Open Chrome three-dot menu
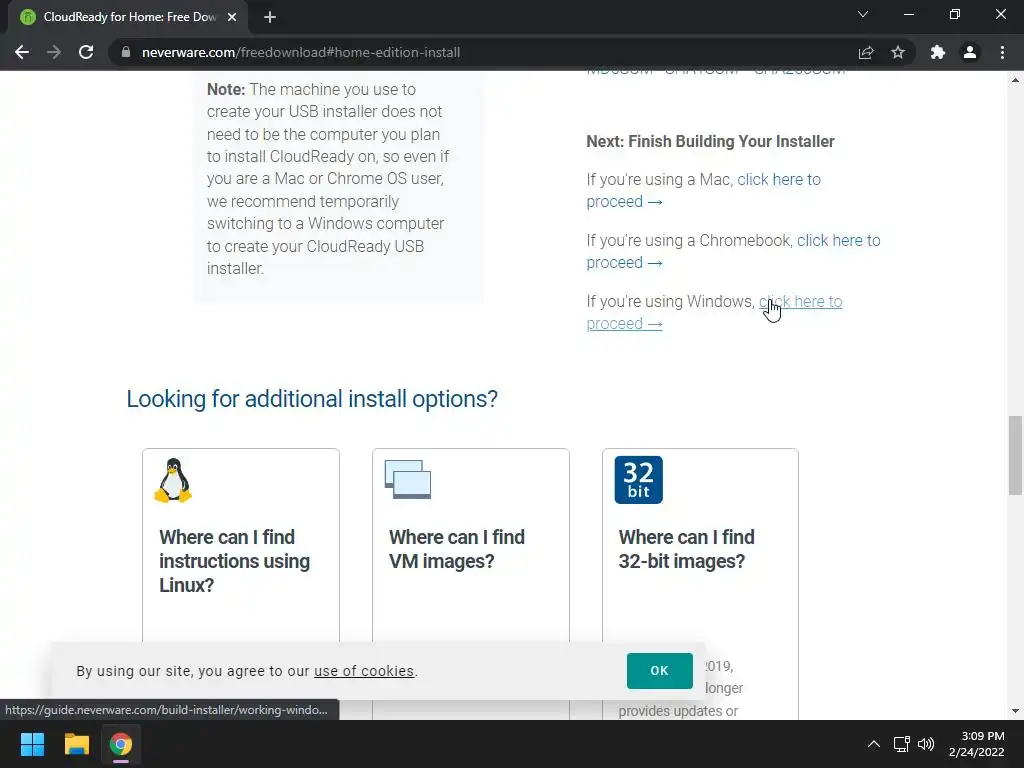 1002,52
